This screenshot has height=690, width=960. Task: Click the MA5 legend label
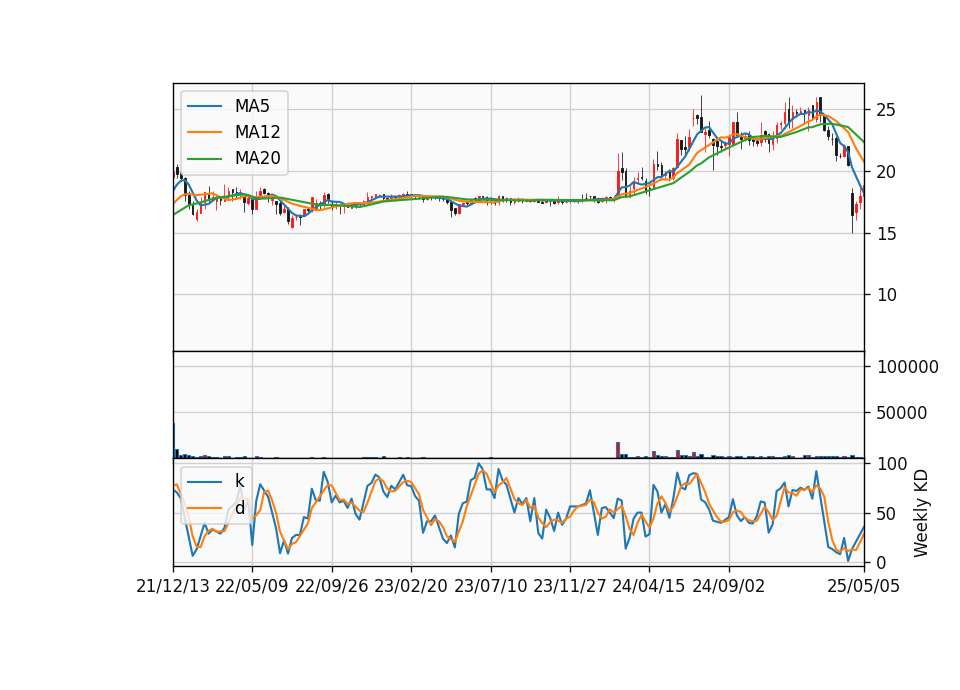coord(252,106)
